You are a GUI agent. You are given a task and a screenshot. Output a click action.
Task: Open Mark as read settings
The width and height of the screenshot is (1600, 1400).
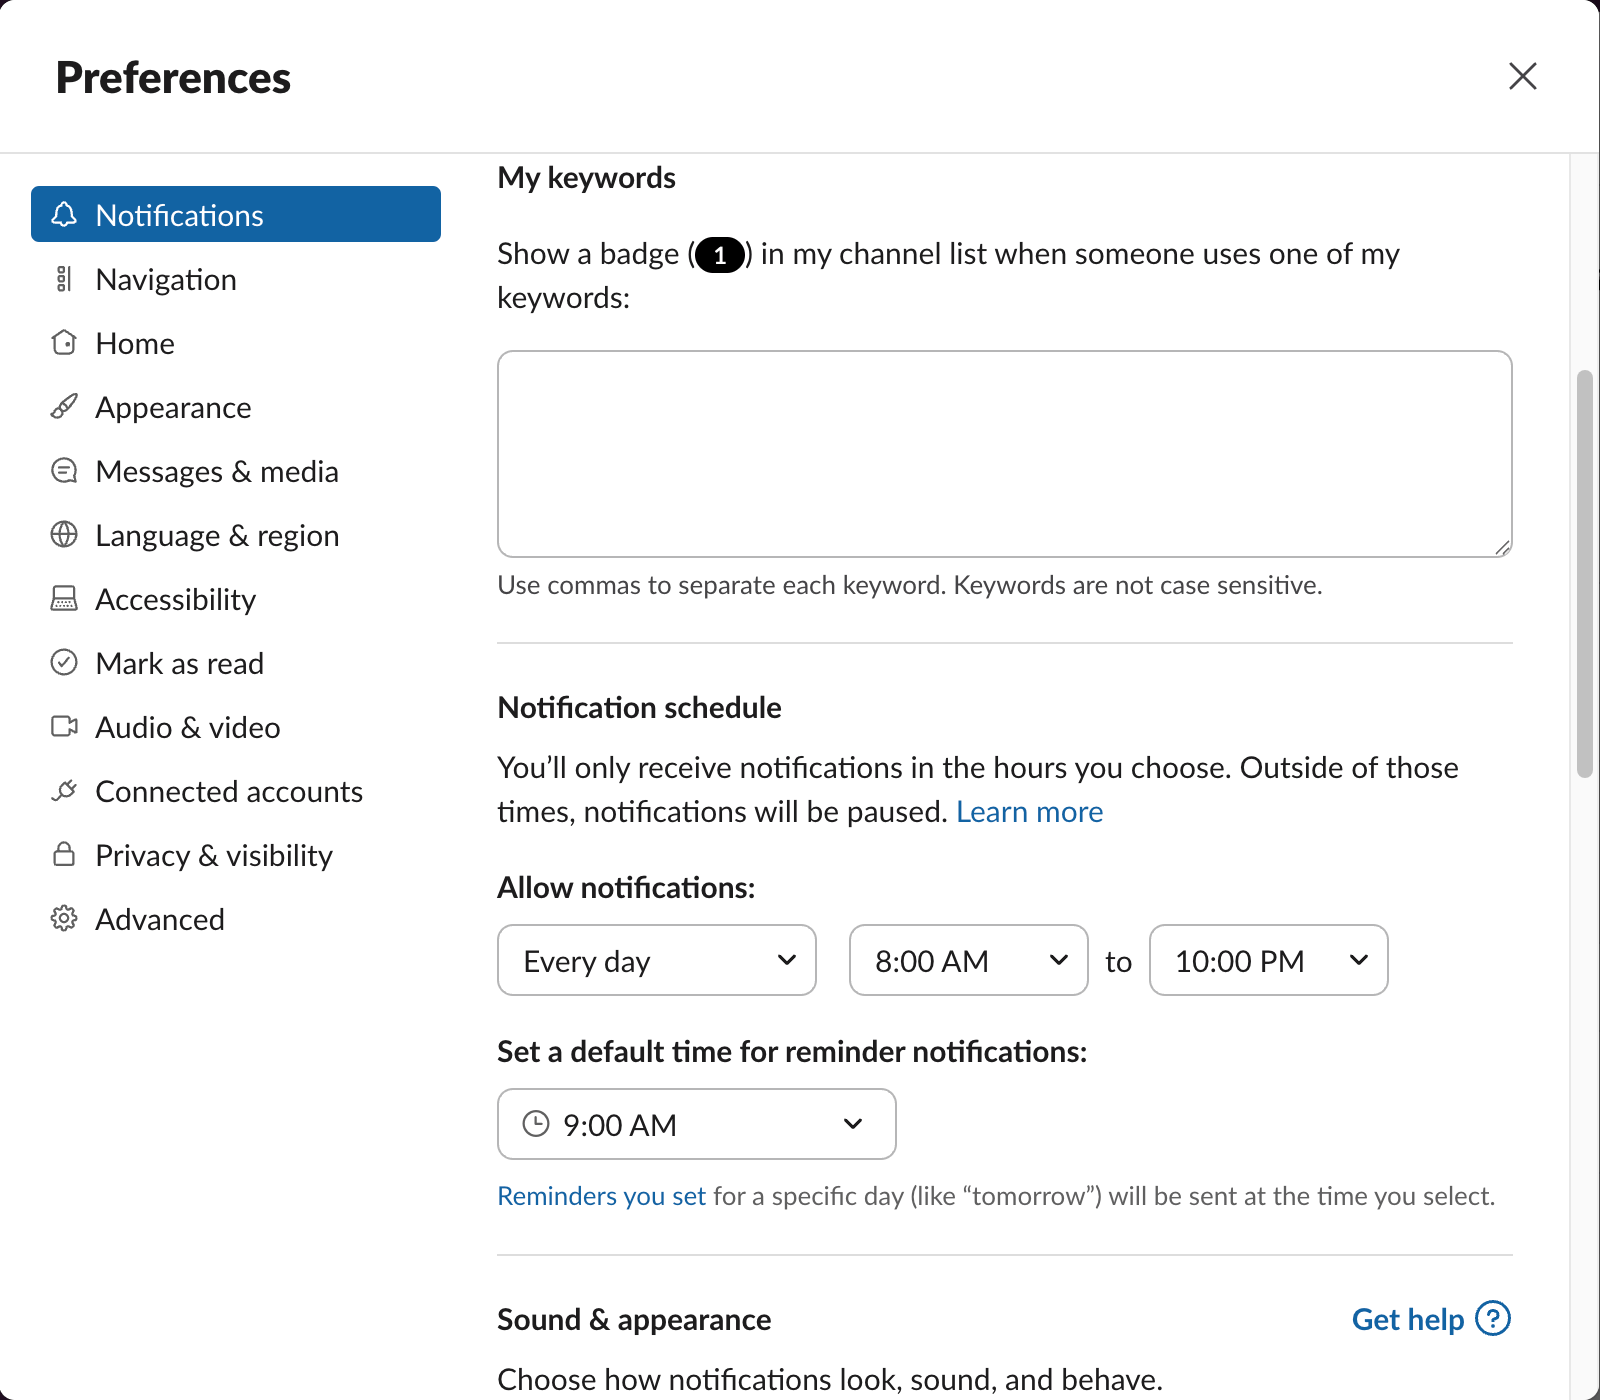236,663
